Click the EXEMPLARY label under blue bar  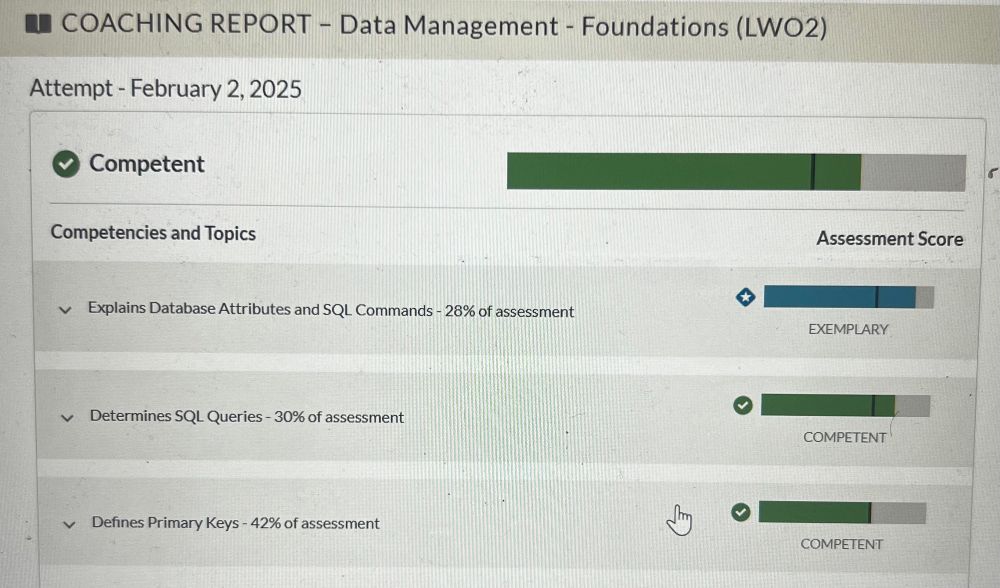tap(848, 329)
